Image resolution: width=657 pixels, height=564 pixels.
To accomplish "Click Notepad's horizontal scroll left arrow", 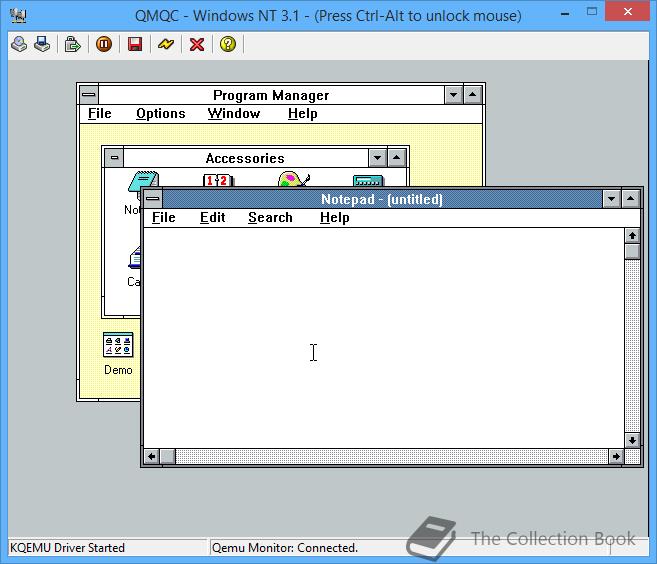I will [152, 456].
